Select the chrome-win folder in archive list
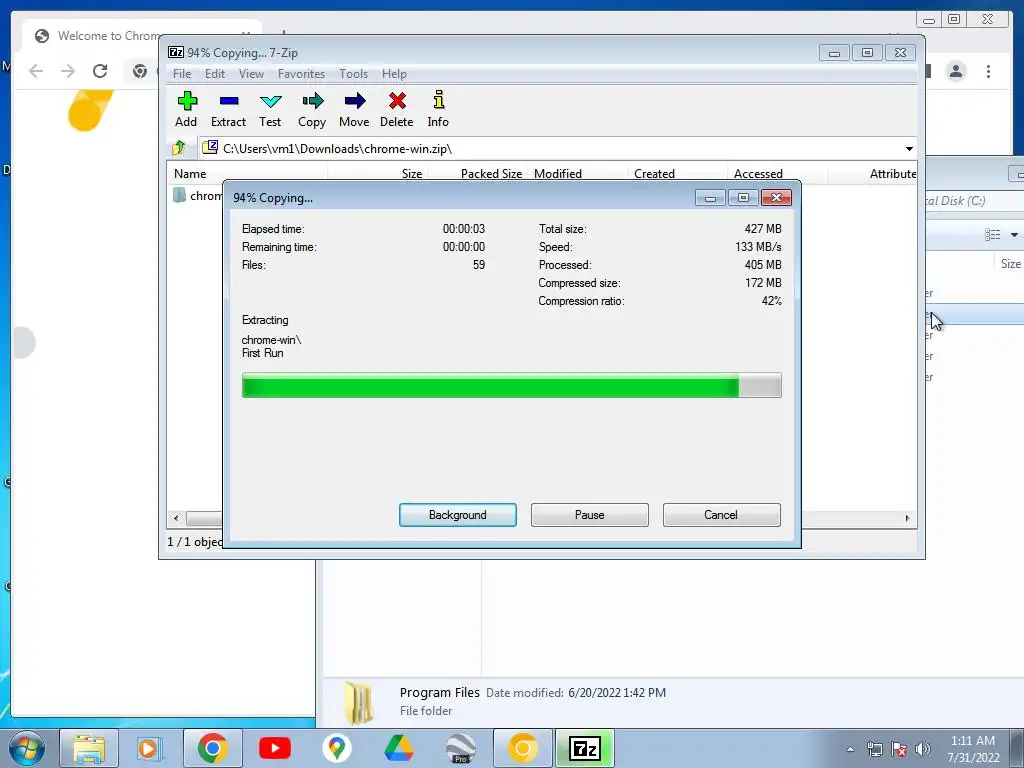1024x768 pixels. point(197,195)
